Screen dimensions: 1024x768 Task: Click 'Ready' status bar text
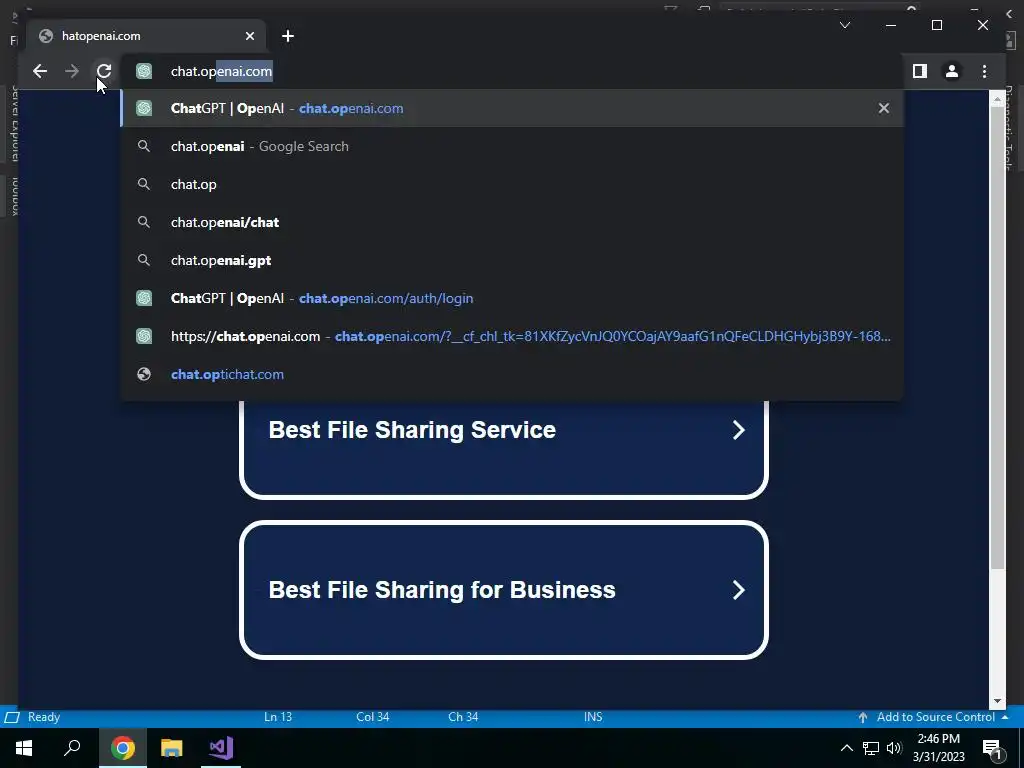click(44, 717)
